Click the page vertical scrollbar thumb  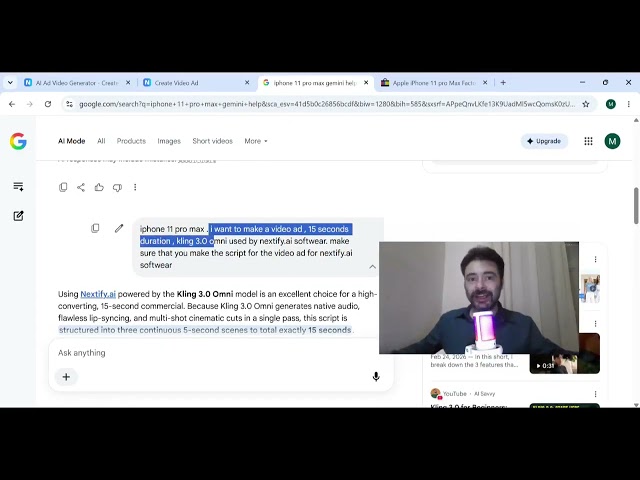(636, 206)
